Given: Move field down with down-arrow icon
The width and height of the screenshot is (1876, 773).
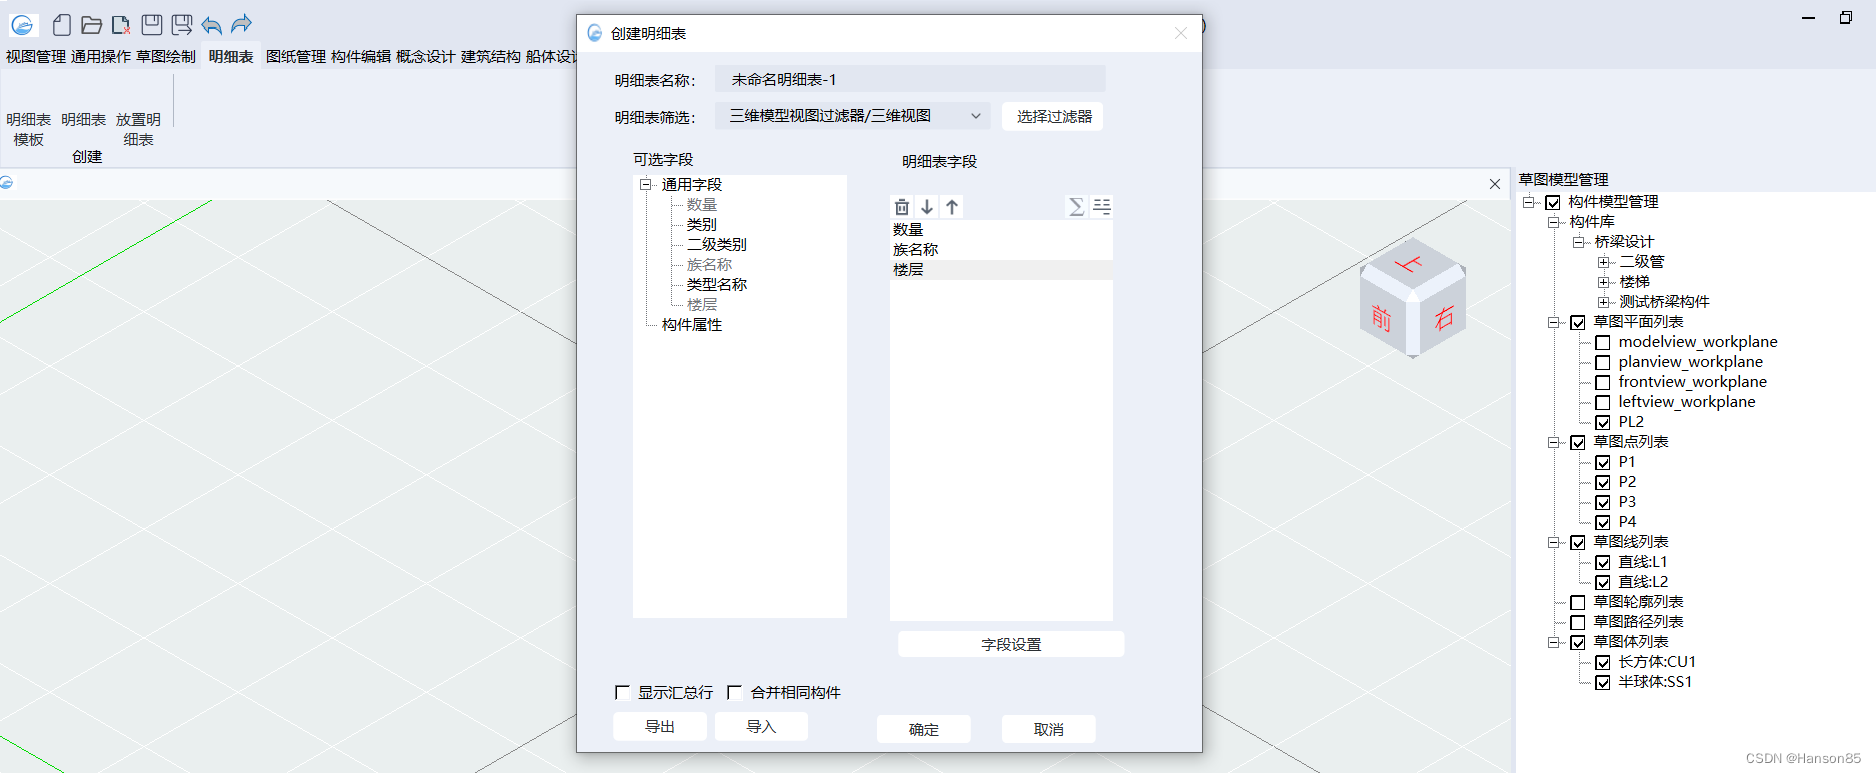Looking at the screenshot, I should pyautogui.click(x=927, y=207).
